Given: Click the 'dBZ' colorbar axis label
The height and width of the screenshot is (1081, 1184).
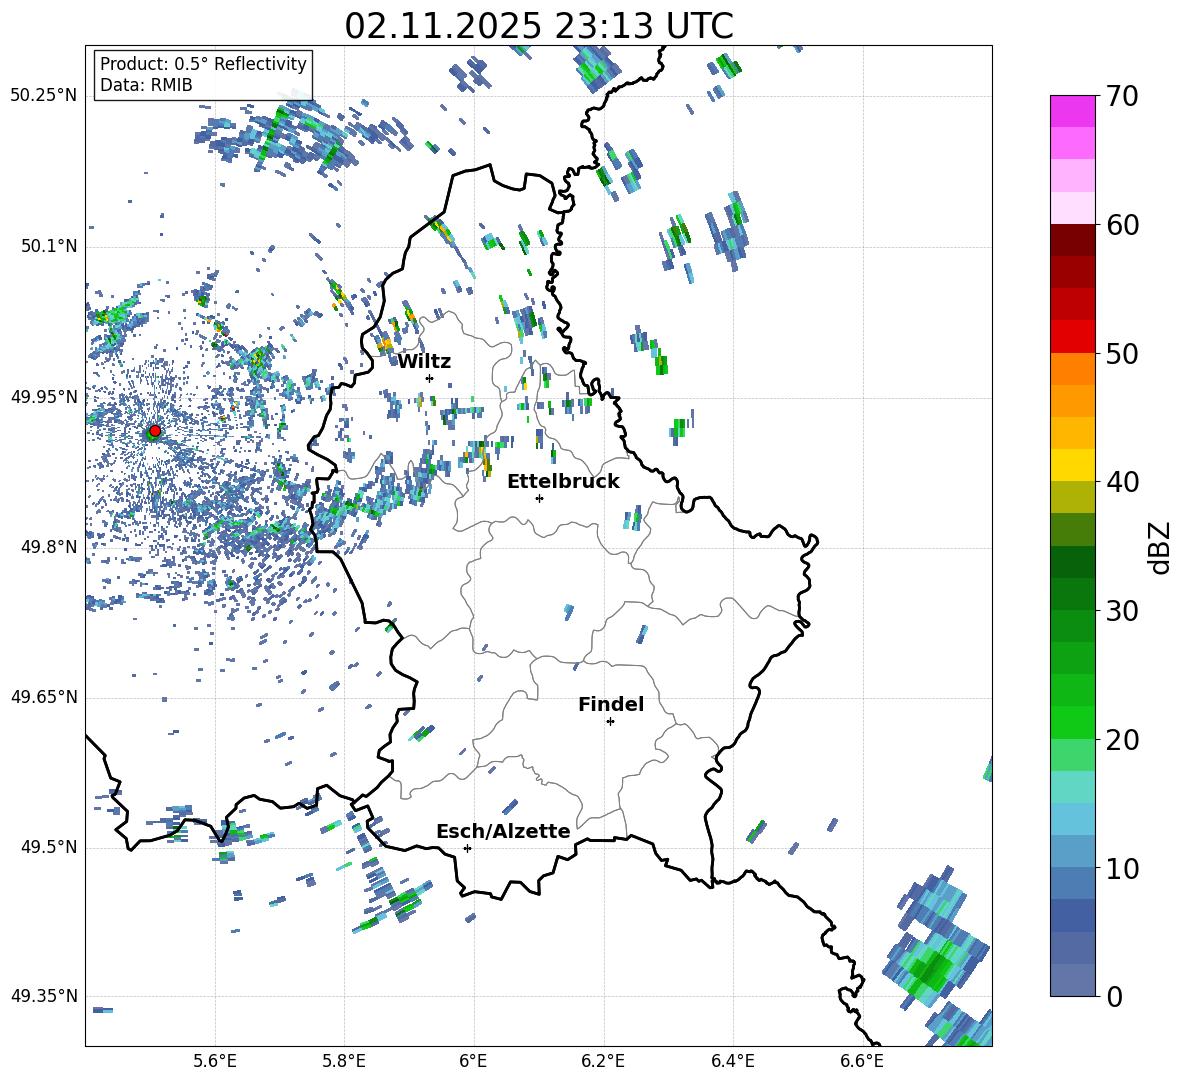Looking at the screenshot, I should pyautogui.click(x=1158, y=547).
